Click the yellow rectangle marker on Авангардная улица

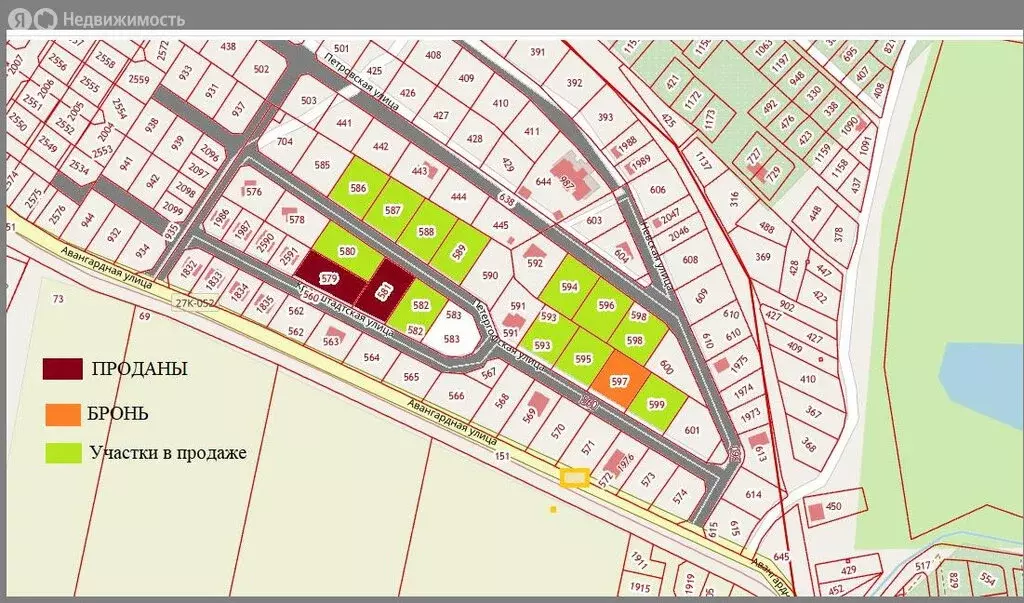573,478
